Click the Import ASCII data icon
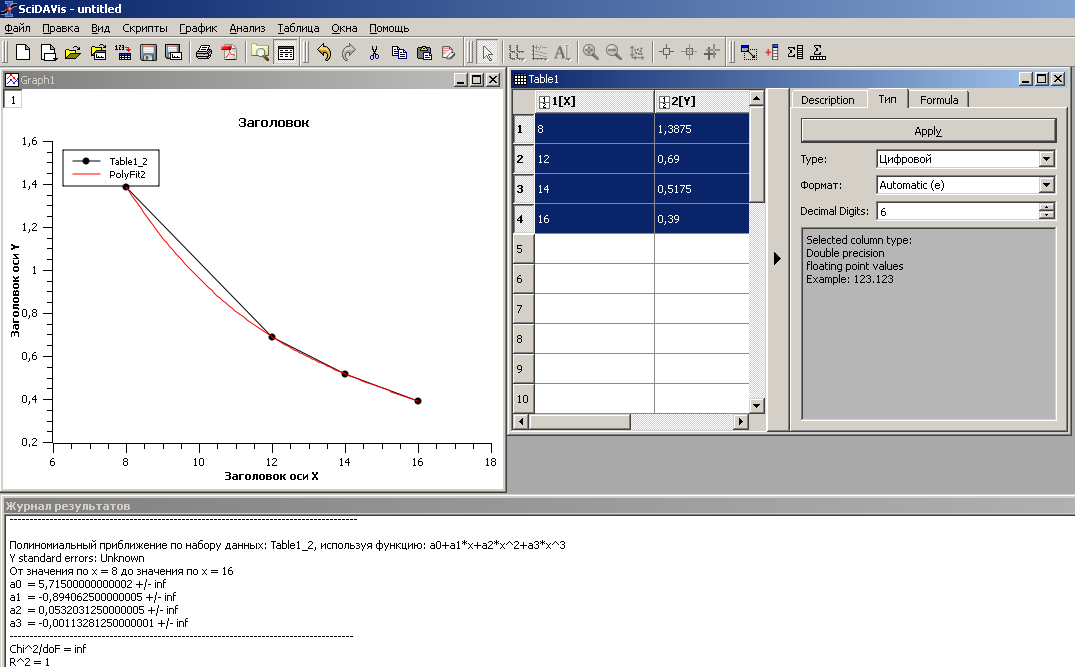 point(122,52)
